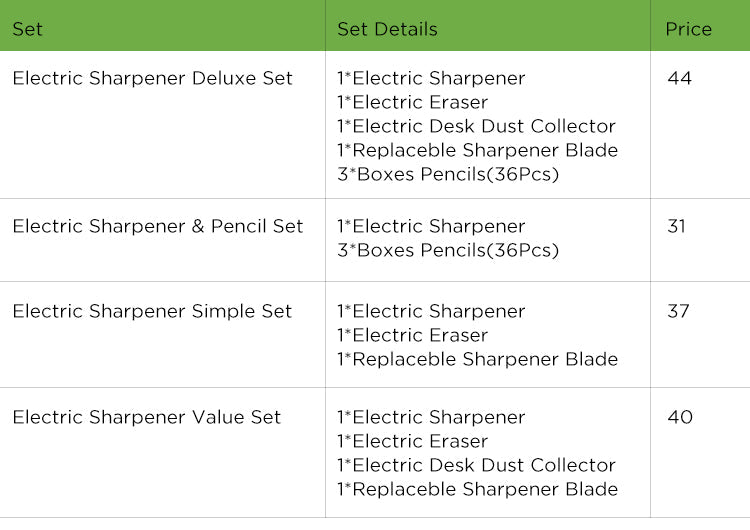The height and width of the screenshot is (530, 750).
Task: Click 1*Replaceble Sharpener Blade in Simple Set
Action: click(x=478, y=359)
